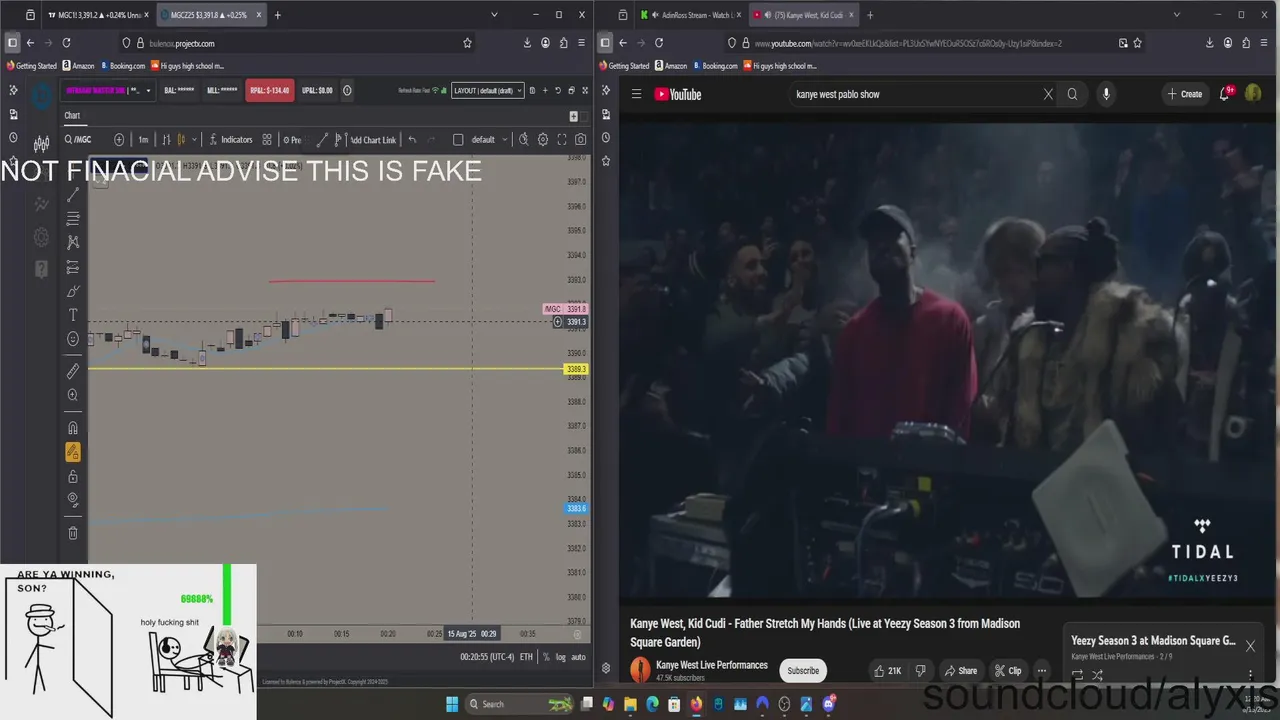Open the LAYOUT default (draft) dropdown
Screen dimensions: 1280x720
click(487, 90)
